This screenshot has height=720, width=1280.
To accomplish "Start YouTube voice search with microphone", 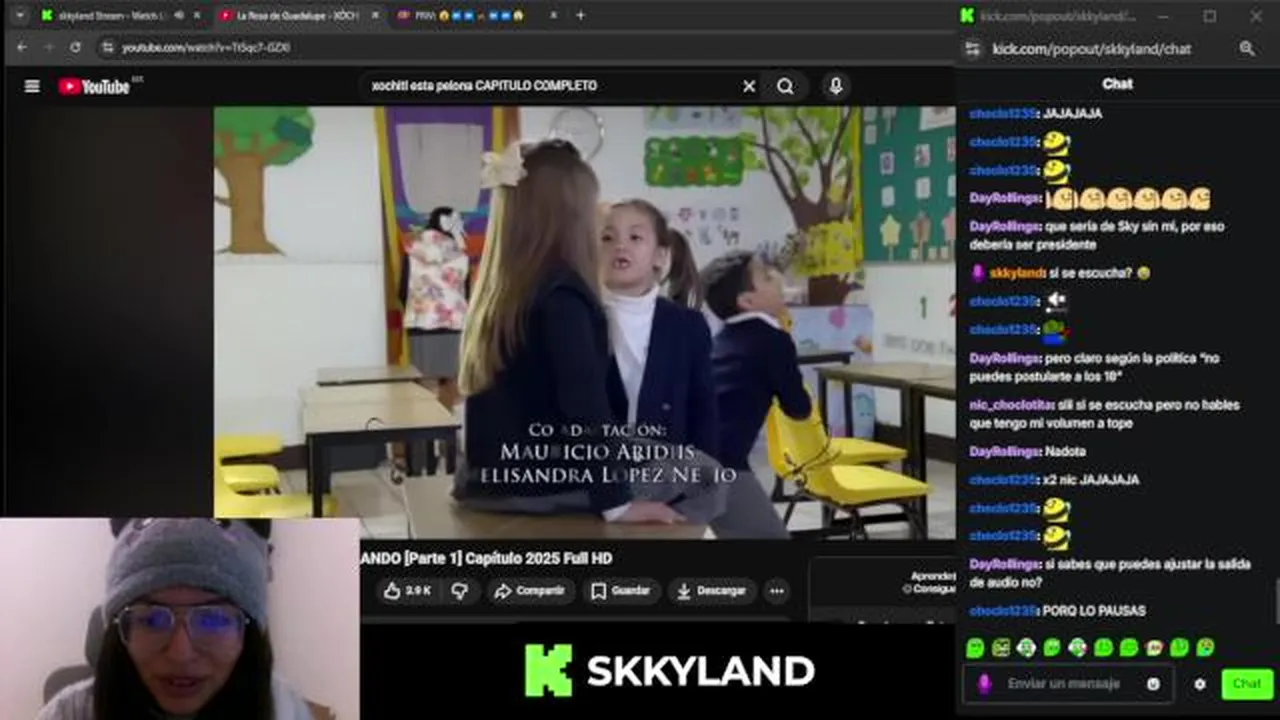I will click(x=835, y=86).
